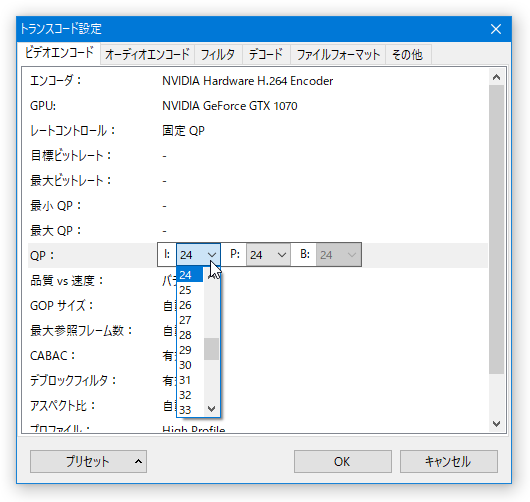Open the ファイルフォーマット tab
530x502 pixels.
tap(338, 54)
